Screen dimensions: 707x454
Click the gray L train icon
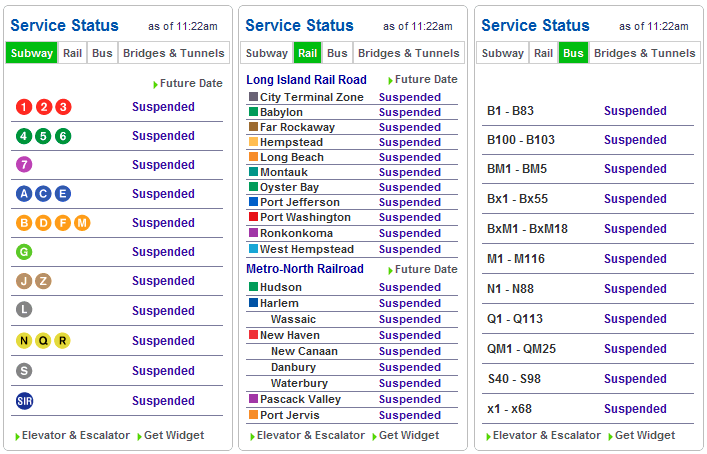click(x=25, y=310)
